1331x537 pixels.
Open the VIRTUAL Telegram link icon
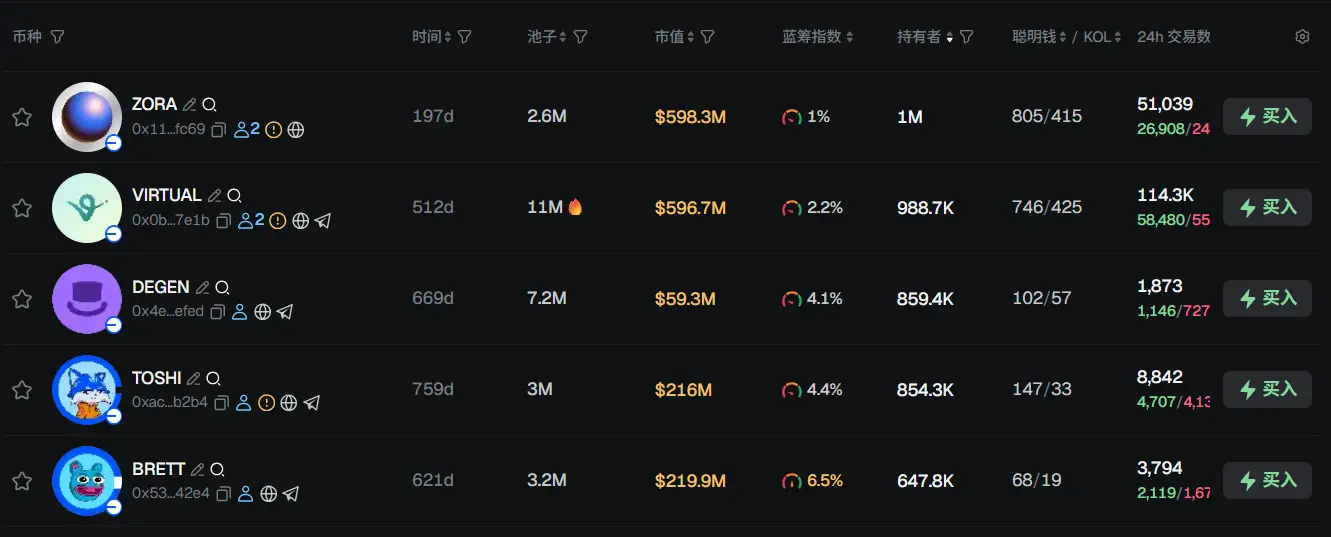(323, 221)
